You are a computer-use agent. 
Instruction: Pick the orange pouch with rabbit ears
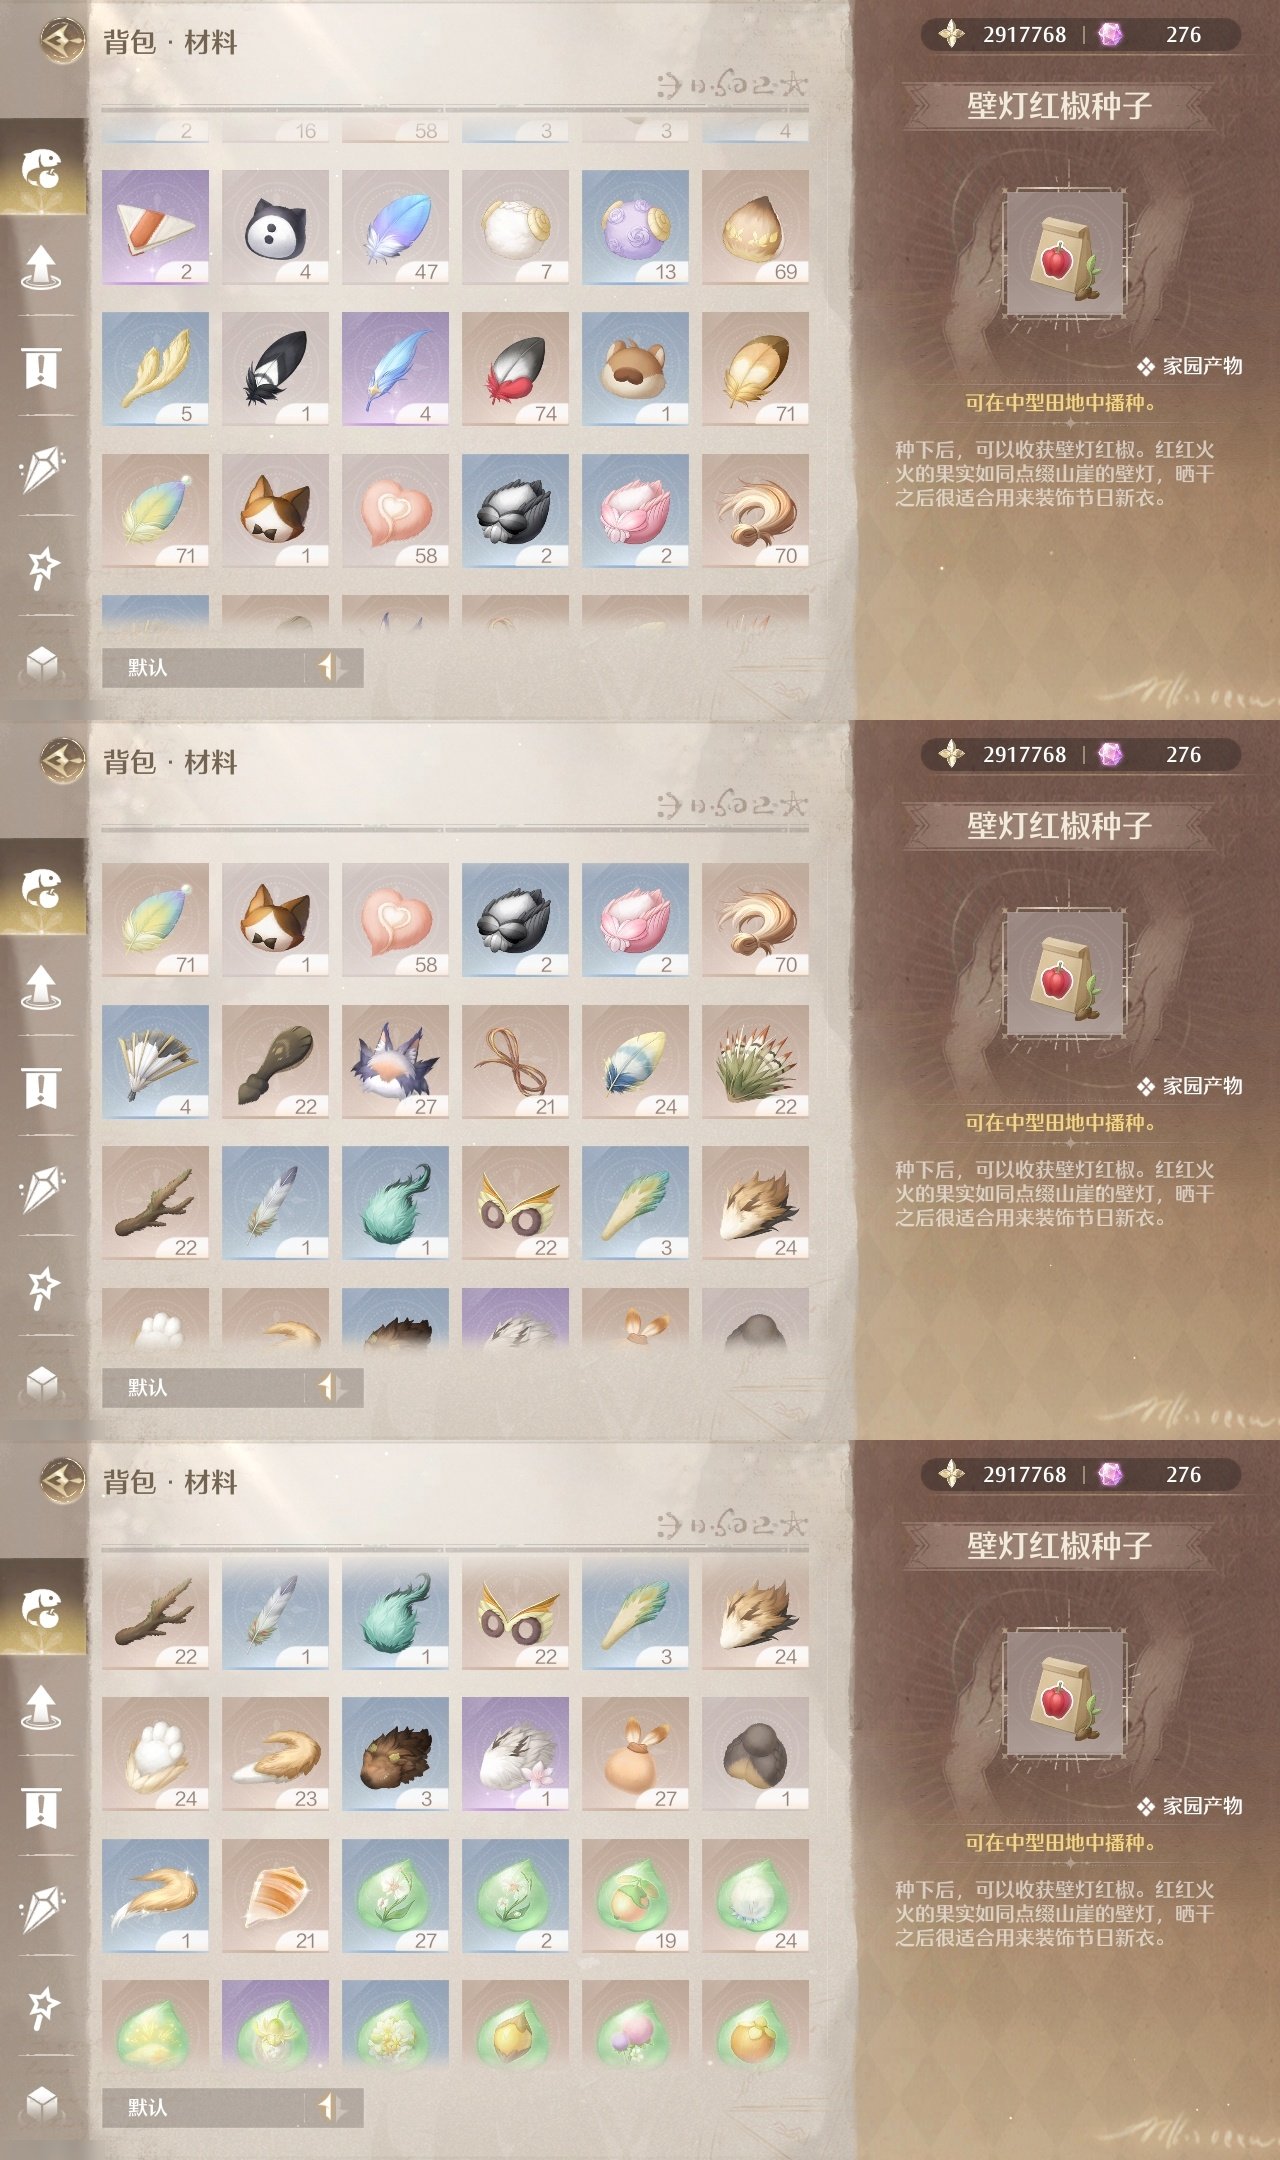635,1754
